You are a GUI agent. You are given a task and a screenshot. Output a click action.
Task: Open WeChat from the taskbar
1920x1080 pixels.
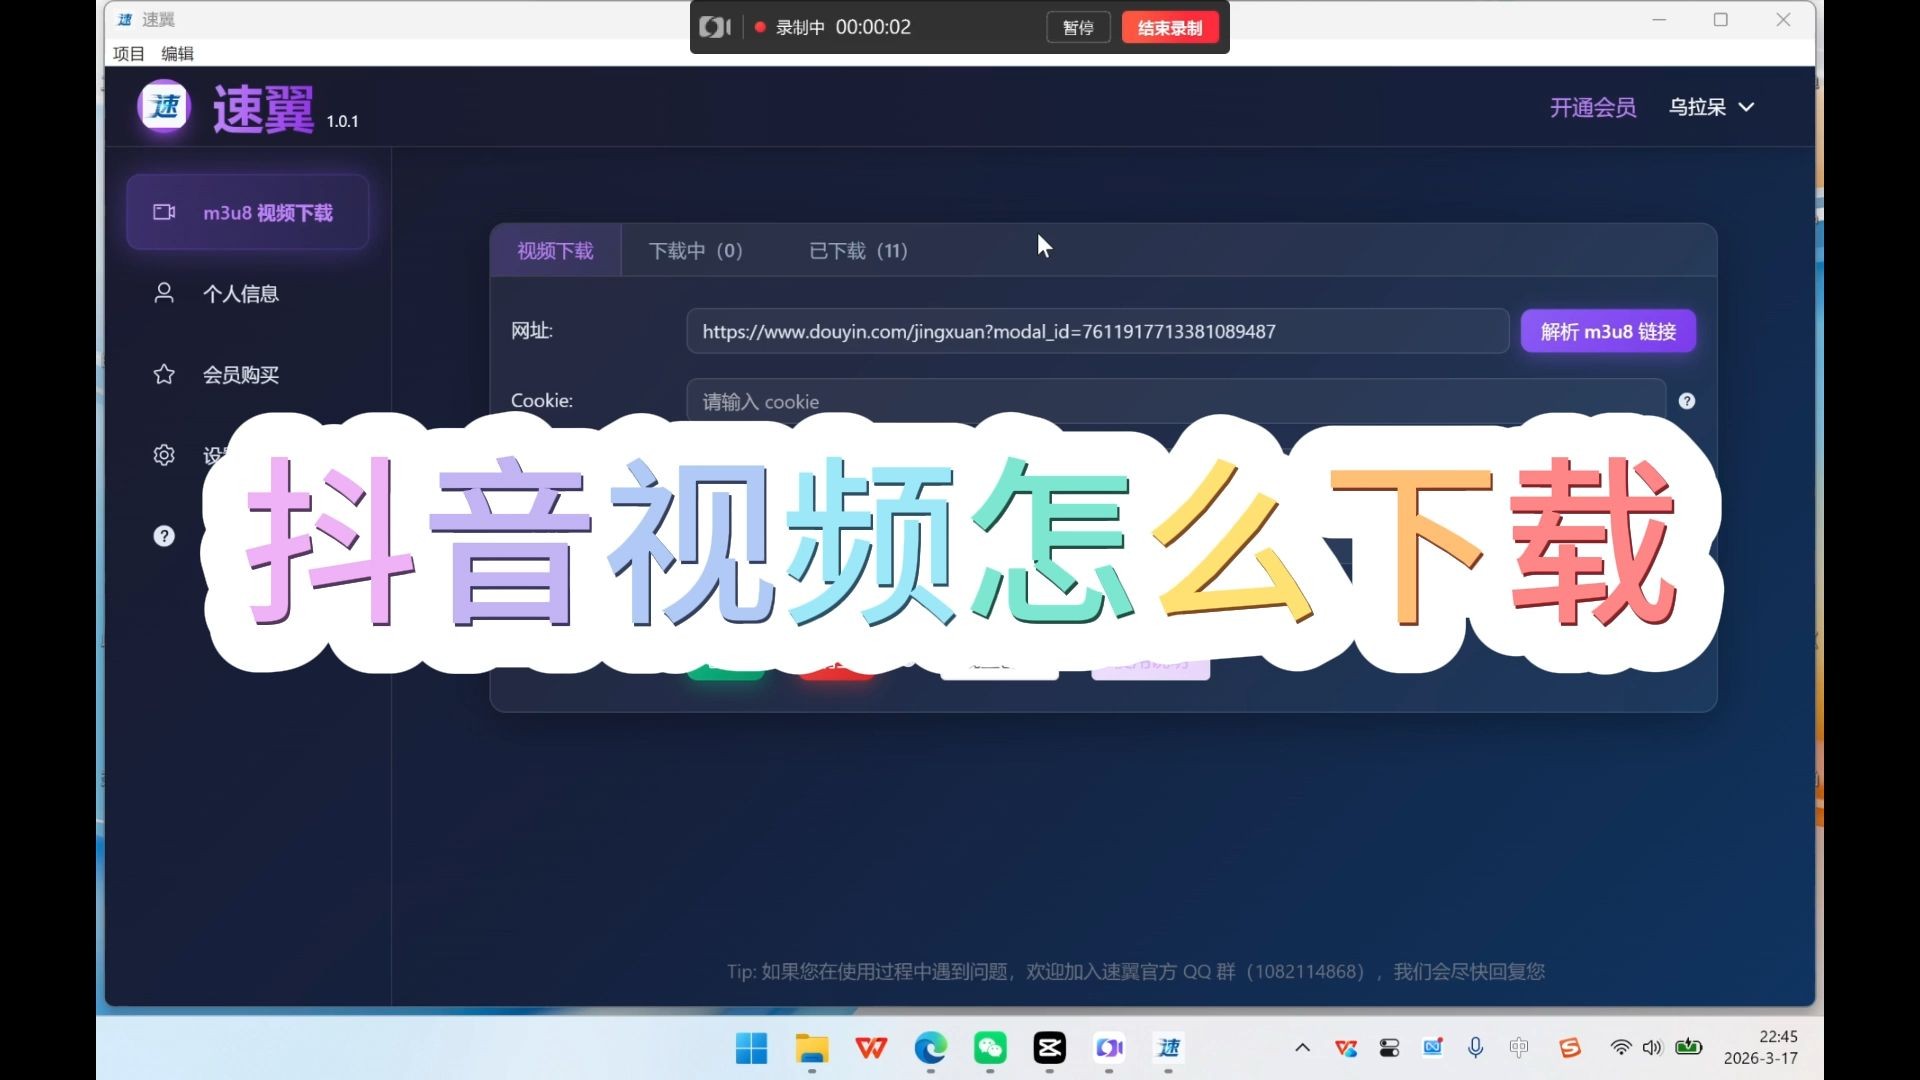pos(990,1047)
